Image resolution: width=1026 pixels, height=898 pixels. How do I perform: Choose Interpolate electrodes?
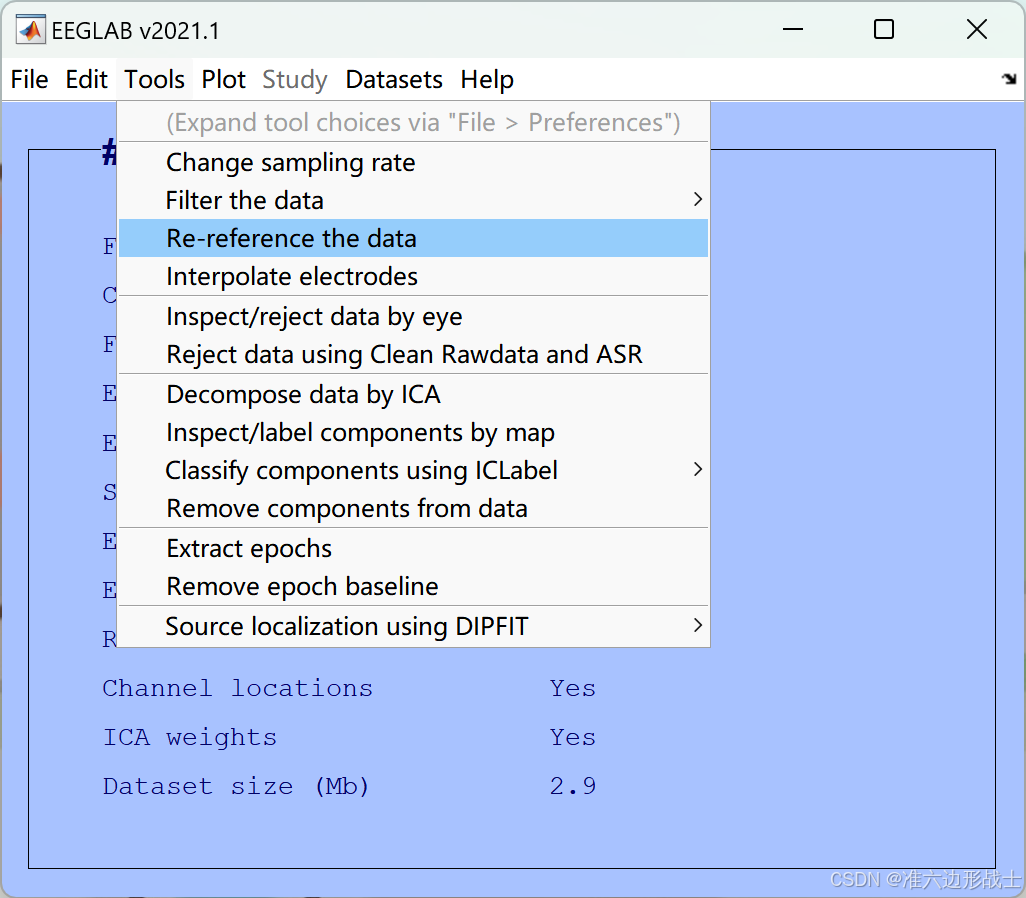point(414,276)
